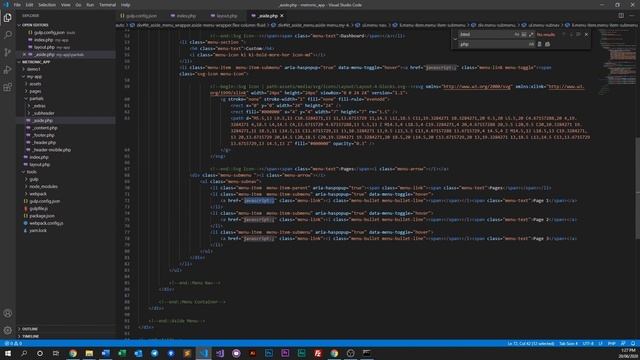
Task: Expand the _extras folder
Action: 66,106
